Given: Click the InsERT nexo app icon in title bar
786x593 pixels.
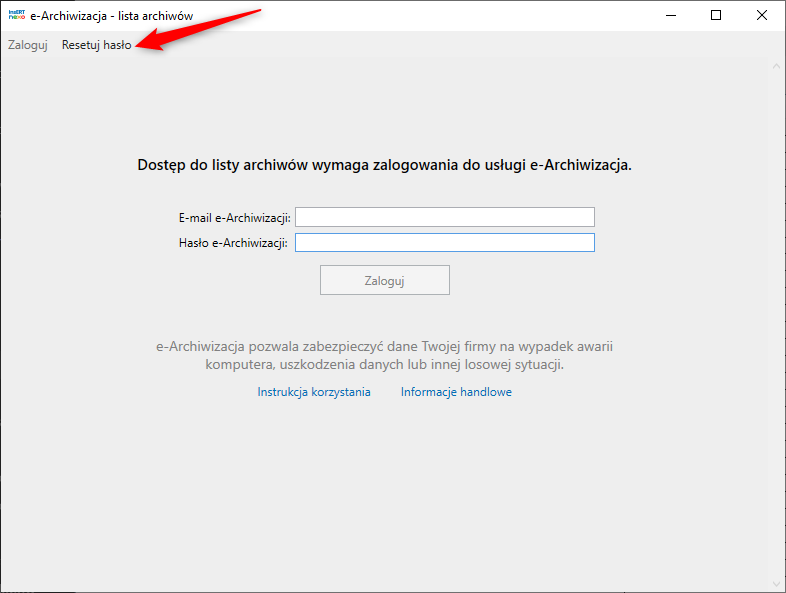Looking at the screenshot, I should [17, 15].
